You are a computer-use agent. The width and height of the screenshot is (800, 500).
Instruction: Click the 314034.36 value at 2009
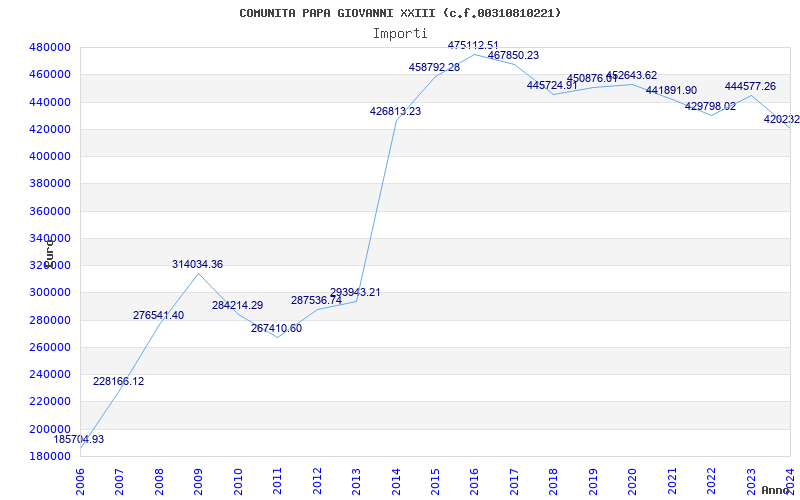(x=197, y=264)
